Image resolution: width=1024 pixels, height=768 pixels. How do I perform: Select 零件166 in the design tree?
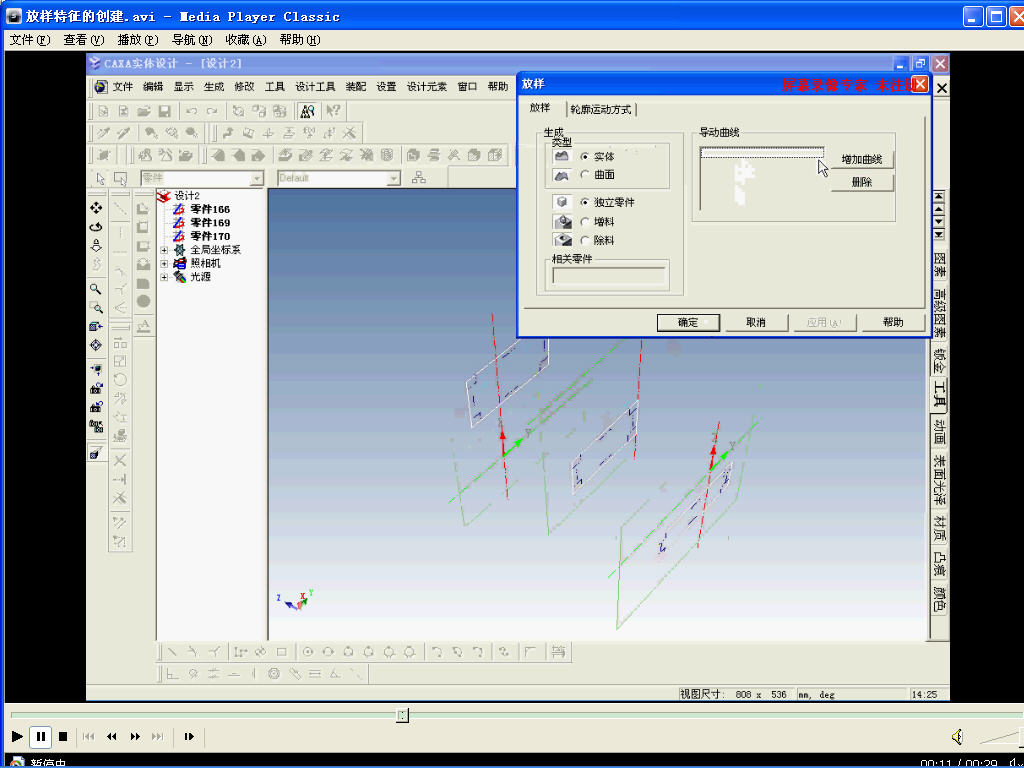pos(210,210)
